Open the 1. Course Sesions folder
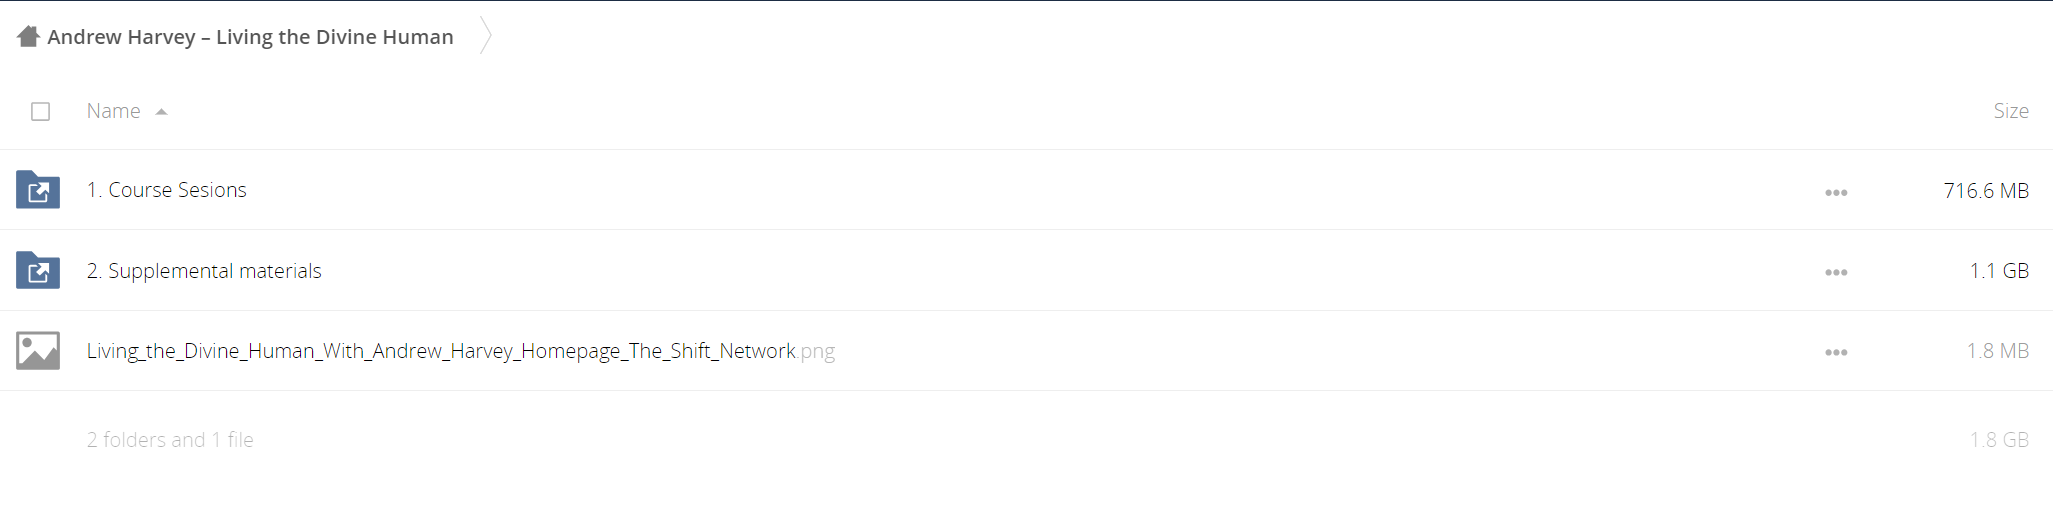This screenshot has width=2053, height=510. click(166, 190)
